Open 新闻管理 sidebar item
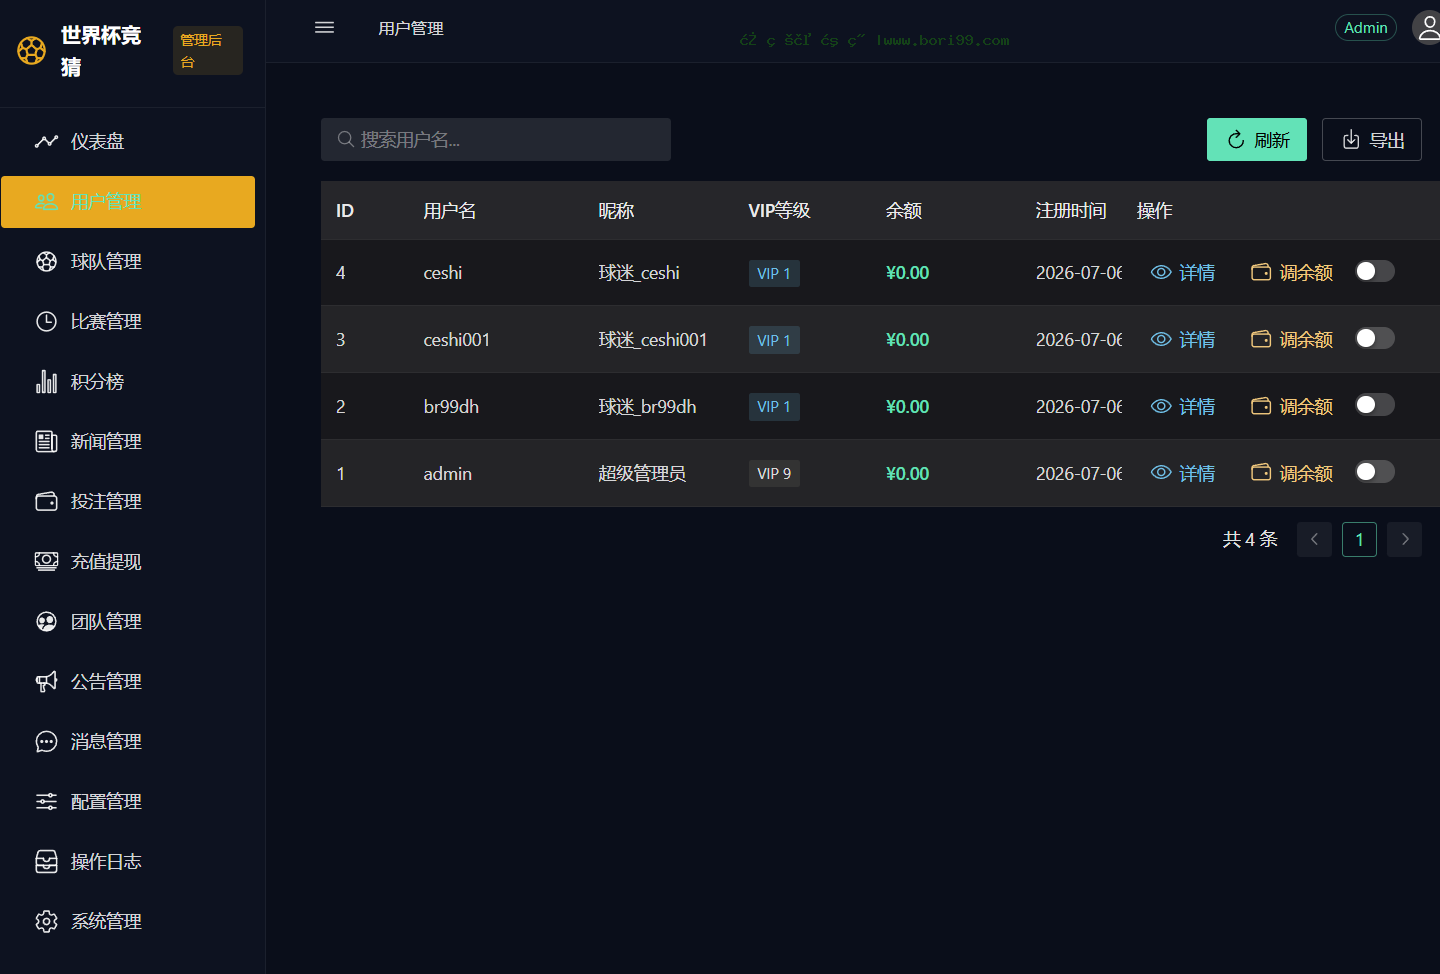The height and width of the screenshot is (974, 1440). 128,442
